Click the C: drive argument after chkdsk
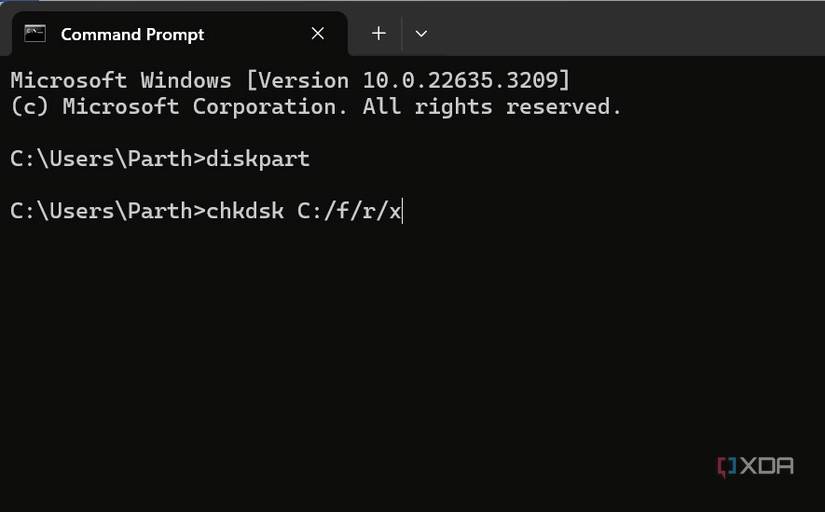The height and width of the screenshot is (512, 825). pyautogui.click(x=310, y=211)
